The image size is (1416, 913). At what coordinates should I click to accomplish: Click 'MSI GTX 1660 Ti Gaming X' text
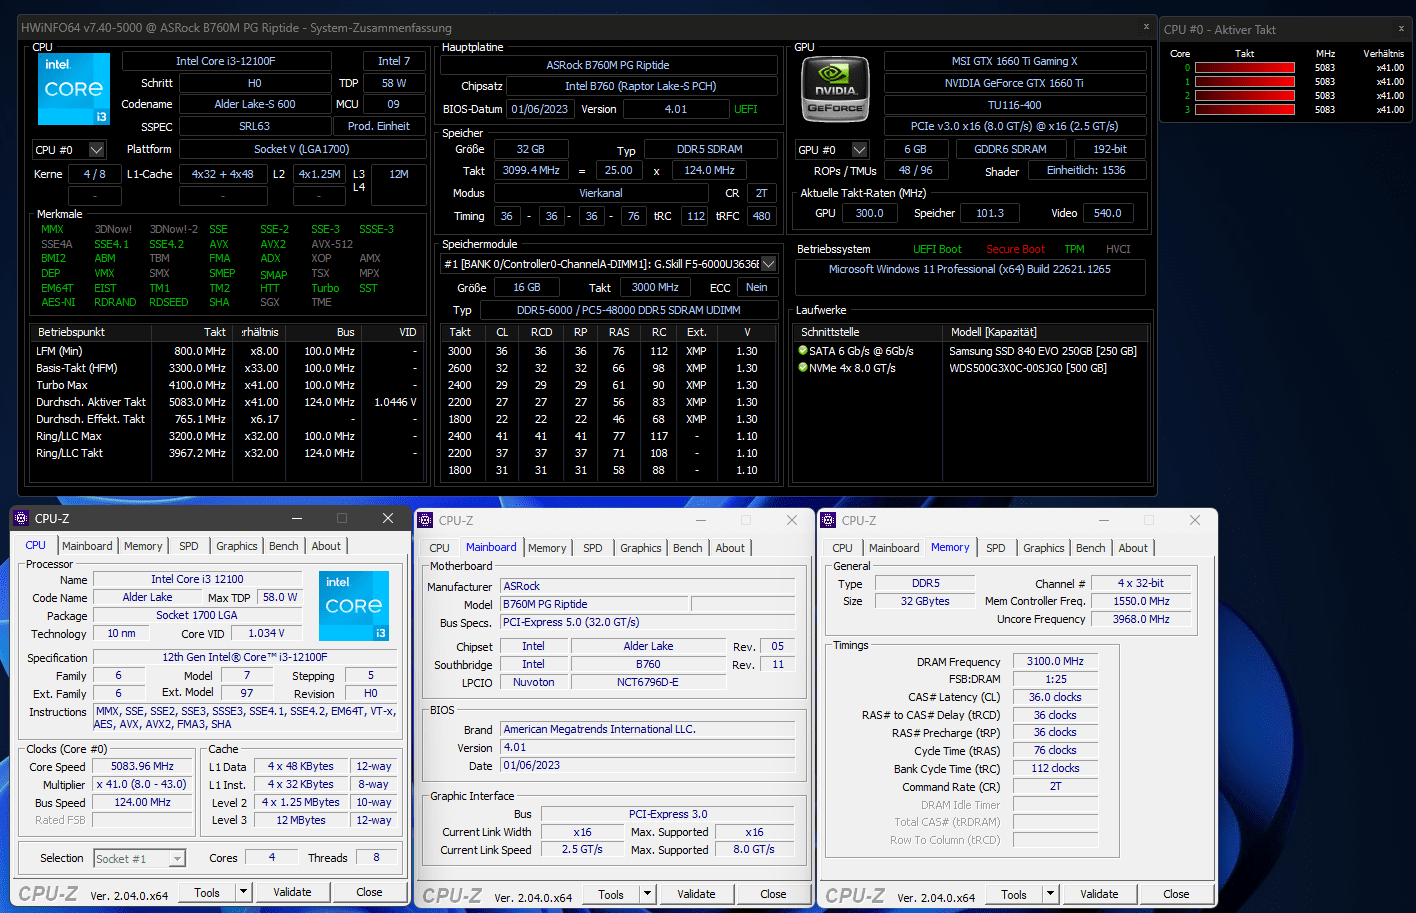click(1014, 61)
